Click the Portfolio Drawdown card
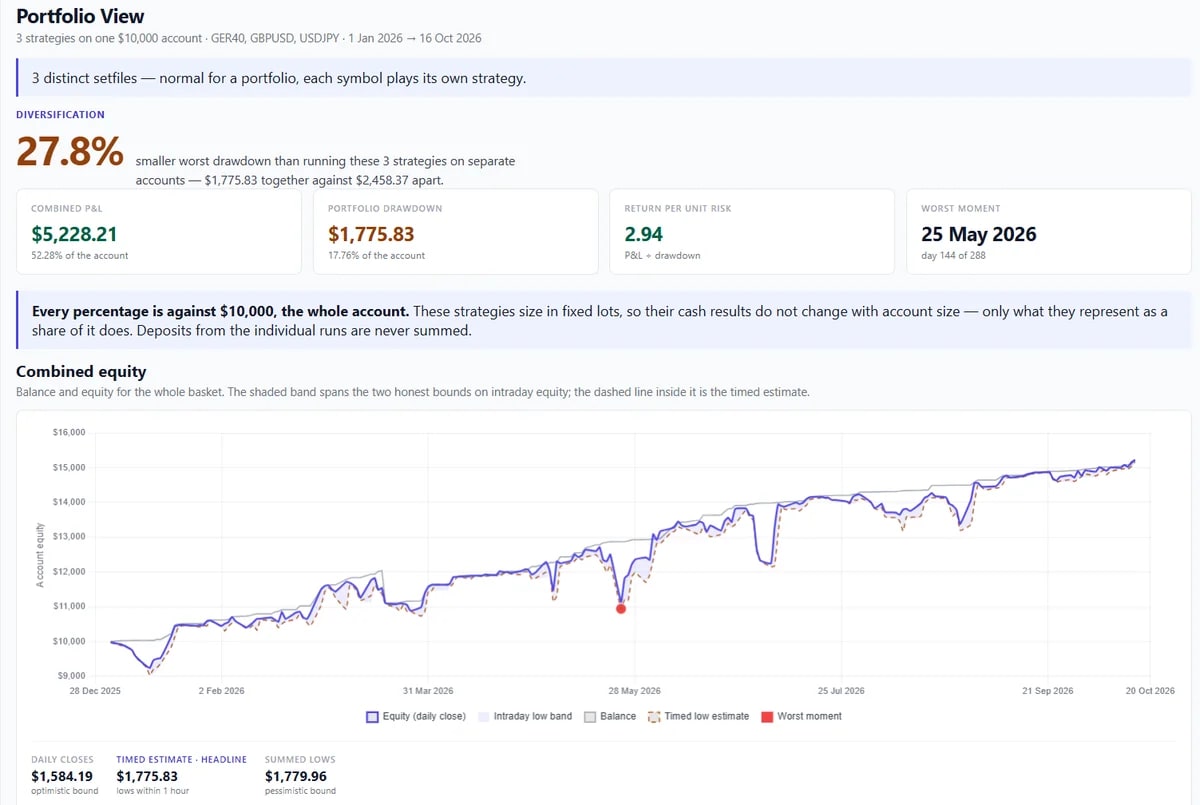 [x=455, y=232]
